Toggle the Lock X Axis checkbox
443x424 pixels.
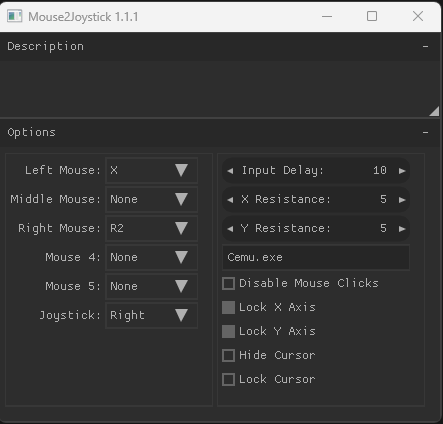coord(228,307)
